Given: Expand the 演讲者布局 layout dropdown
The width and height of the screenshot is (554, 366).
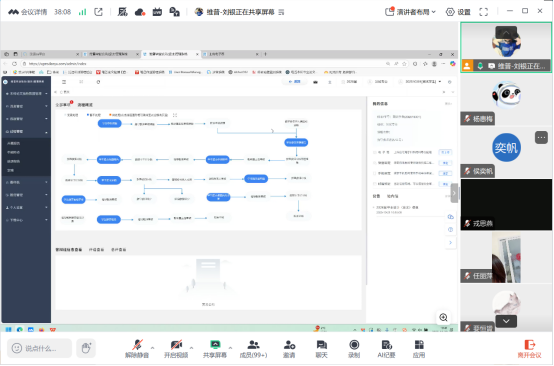Looking at the screenshot, I should pos(410,12).
